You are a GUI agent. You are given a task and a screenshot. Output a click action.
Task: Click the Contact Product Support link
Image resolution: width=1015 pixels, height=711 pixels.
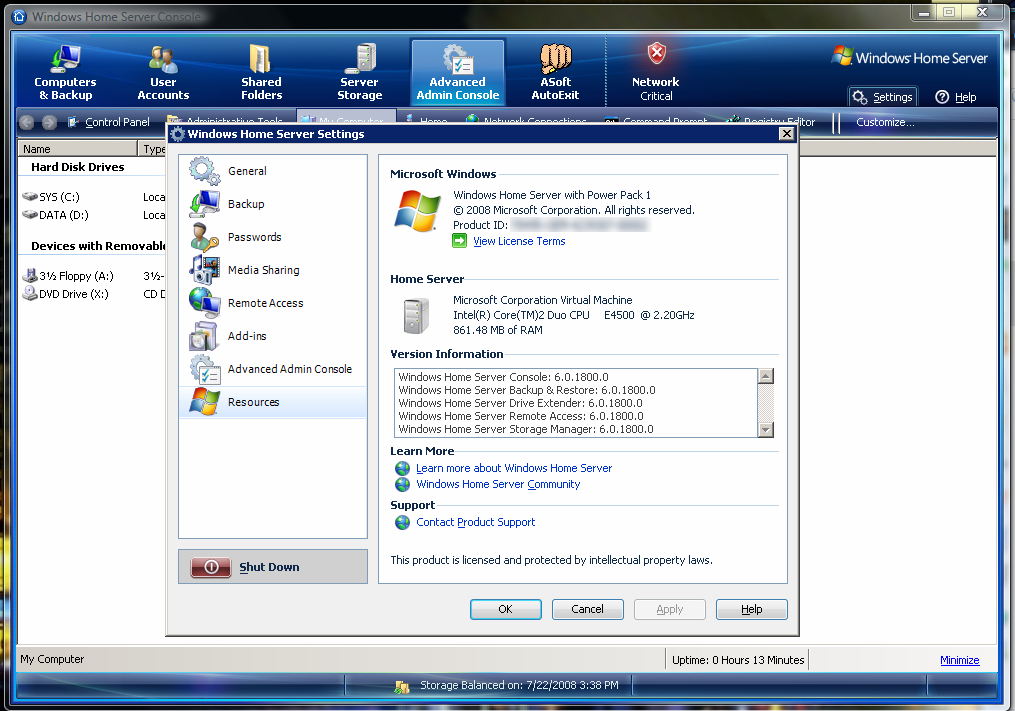click(x=475, y=522)
